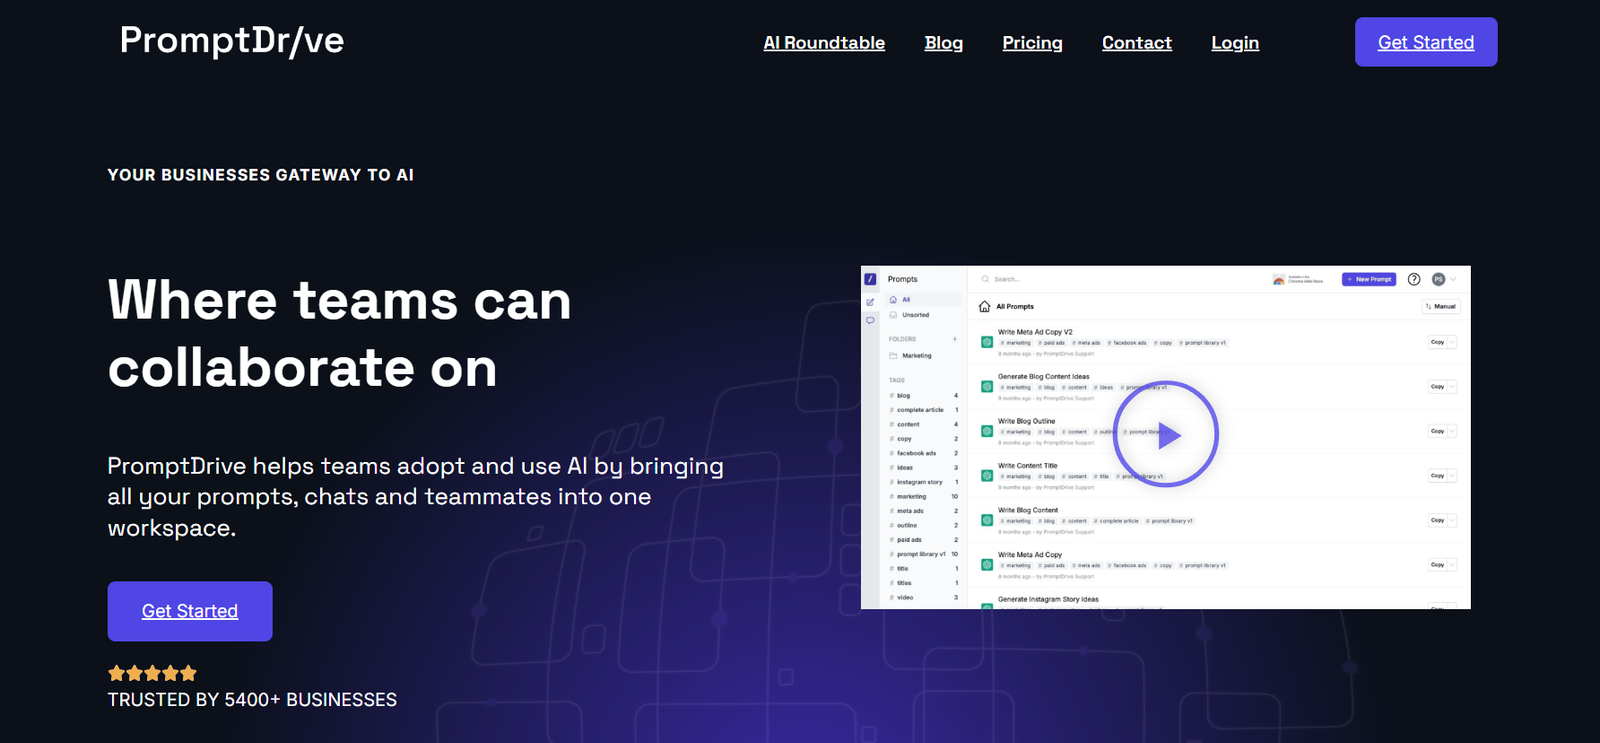Click ChatGPT icon beside Write Content Title
The image size is (1600, 743).
tap(987, 476)
